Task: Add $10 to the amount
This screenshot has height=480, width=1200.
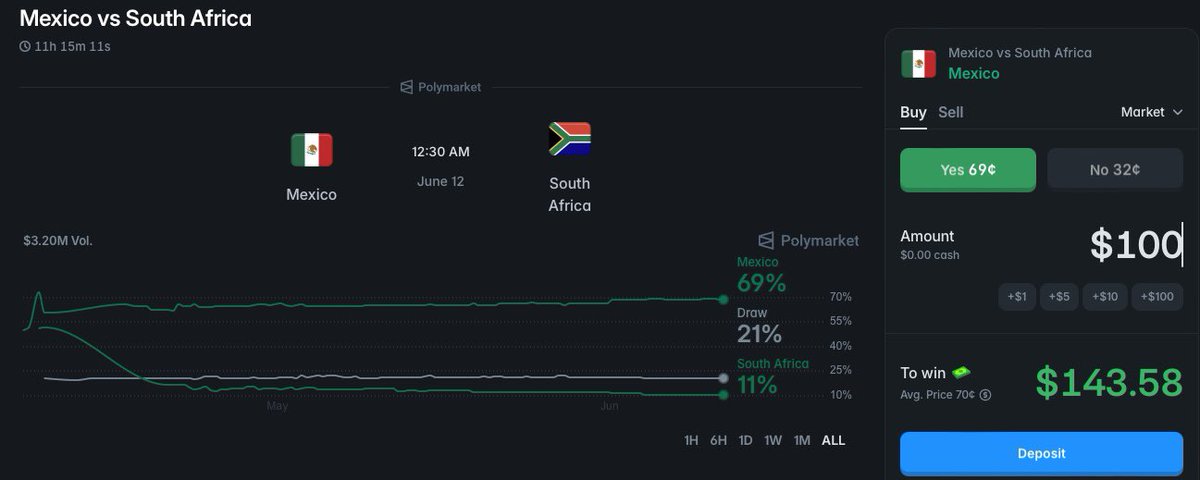Action: 1105,296
